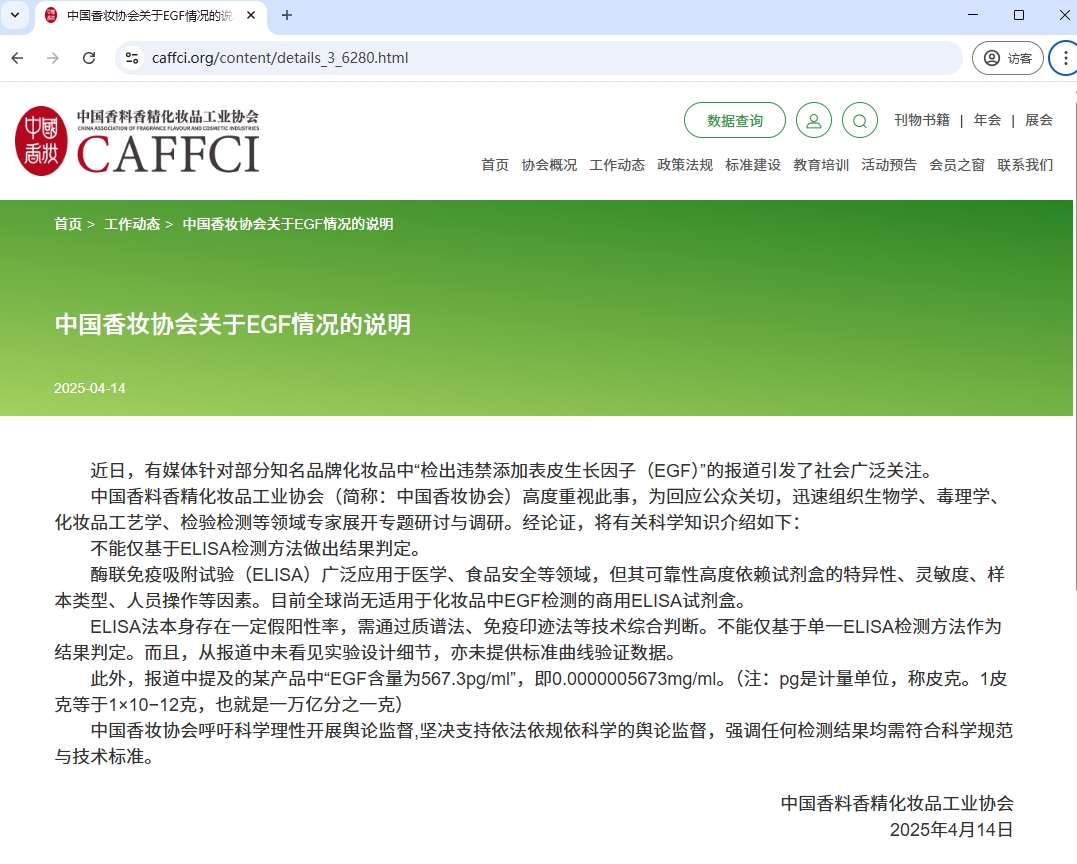Select 标准建设 in navigation bar
Image resolution: width=1077 pixels, height=864 pixels.
tap(753, 165)
